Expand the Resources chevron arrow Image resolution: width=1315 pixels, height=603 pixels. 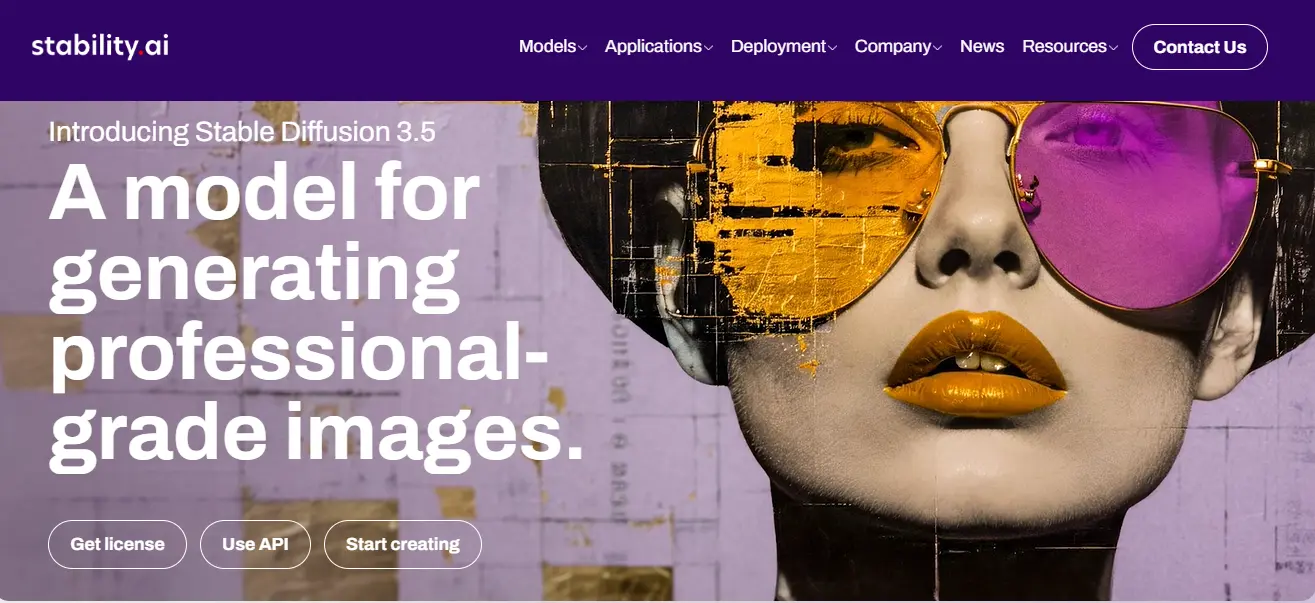(x=1113, y=47)
